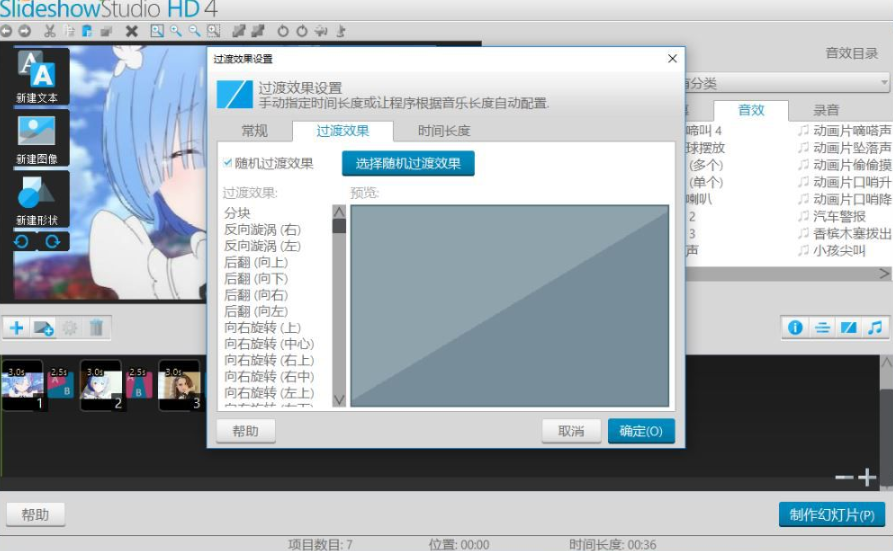893x551 pixels.
Task: Select 香槟木塞拔出 sound effect
Action: pyautogui.click(x=845, y=234)
